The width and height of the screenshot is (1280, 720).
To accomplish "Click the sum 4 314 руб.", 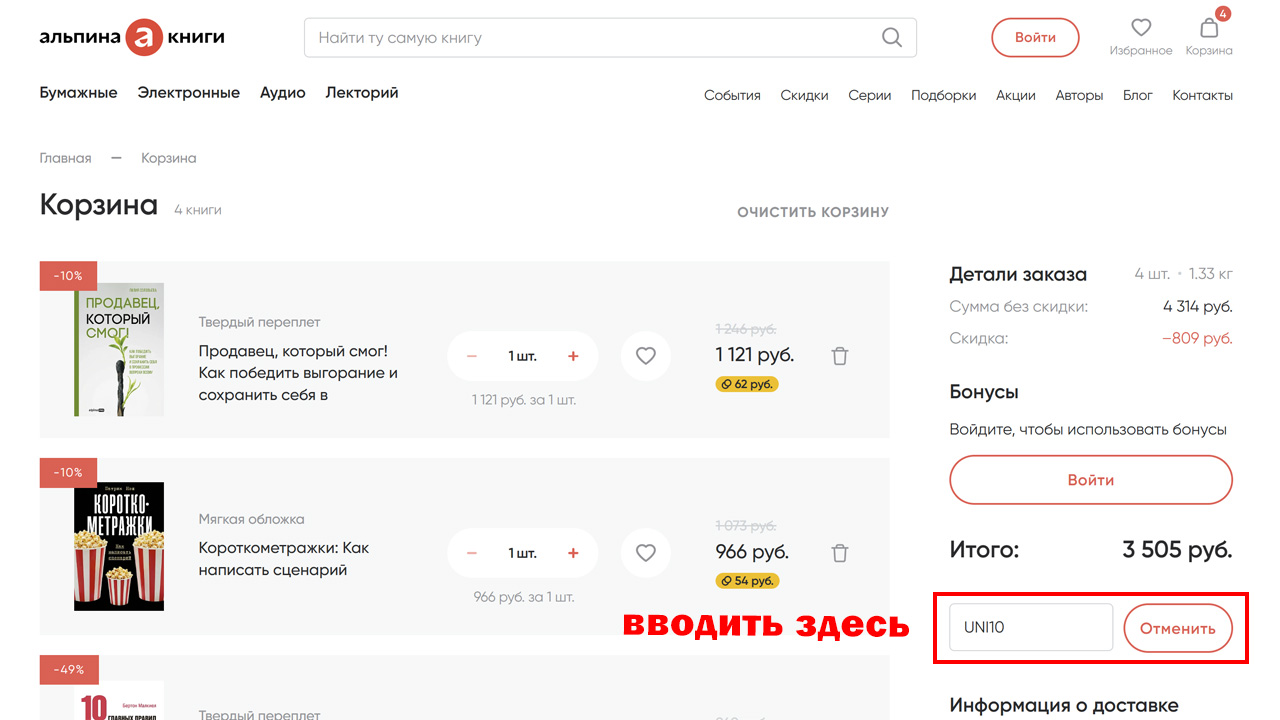I will pyautogui.click(x=1198, y=307).
